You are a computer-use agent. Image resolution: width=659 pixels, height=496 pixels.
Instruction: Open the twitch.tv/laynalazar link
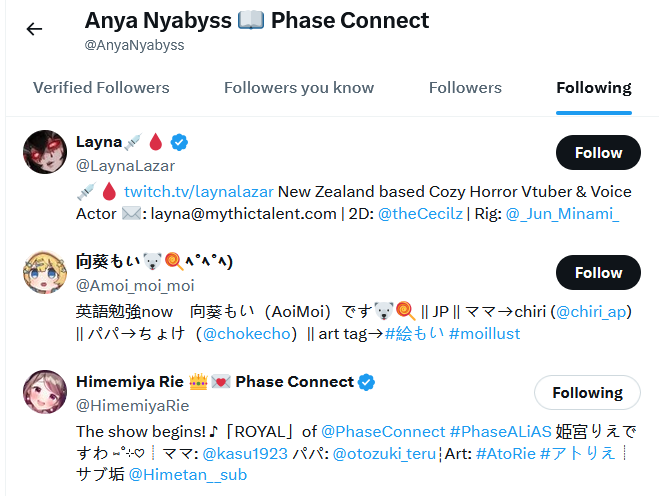tap(199, 192)
